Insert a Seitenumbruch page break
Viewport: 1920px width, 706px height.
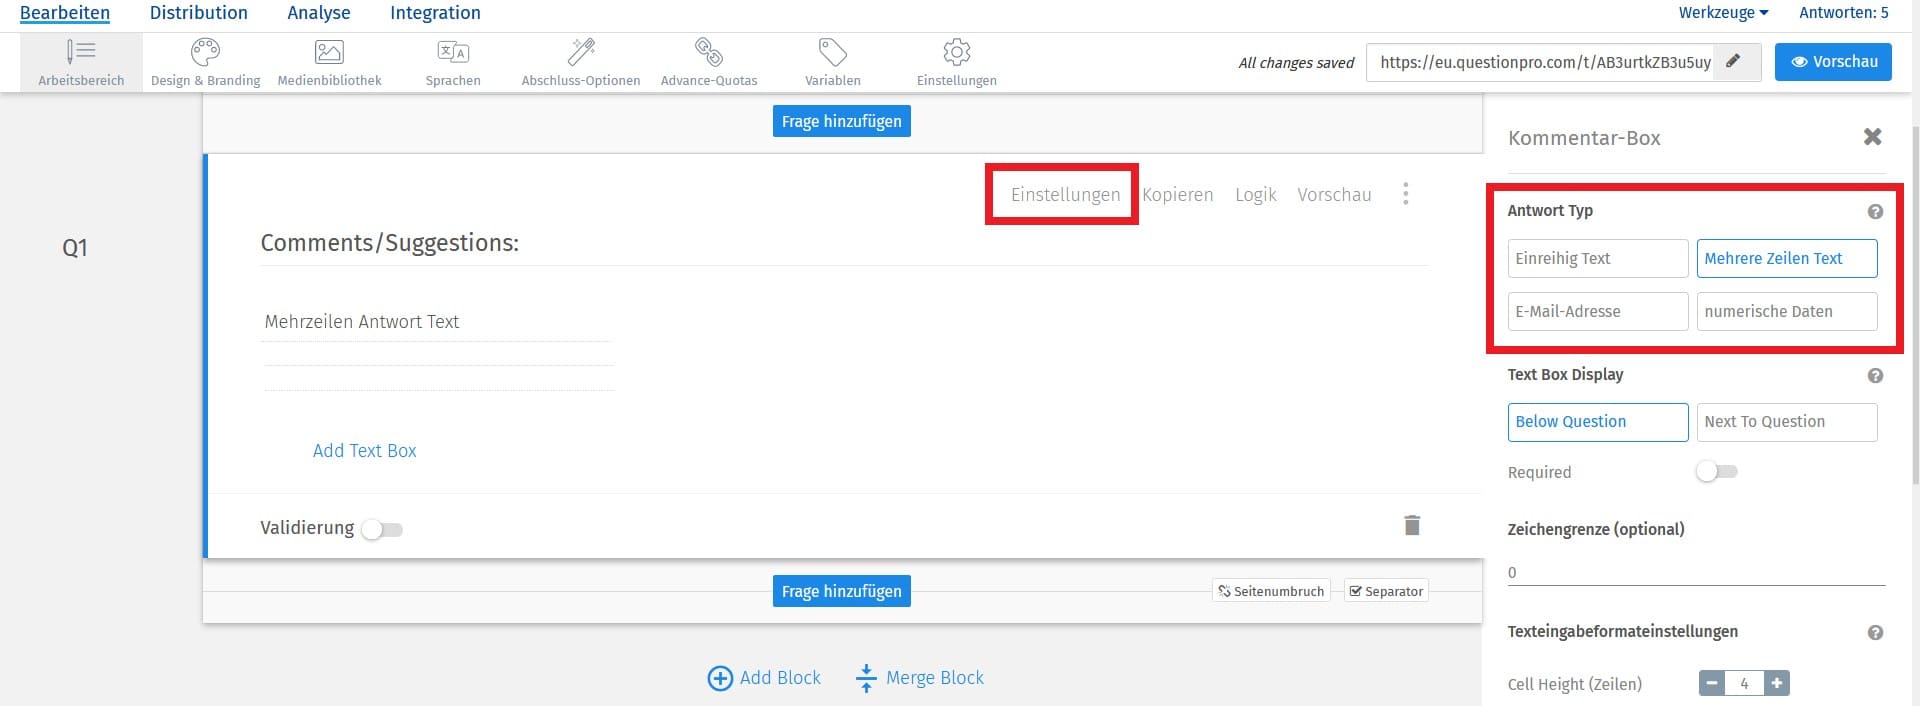pyautogui.click(x=1271, y=591)
